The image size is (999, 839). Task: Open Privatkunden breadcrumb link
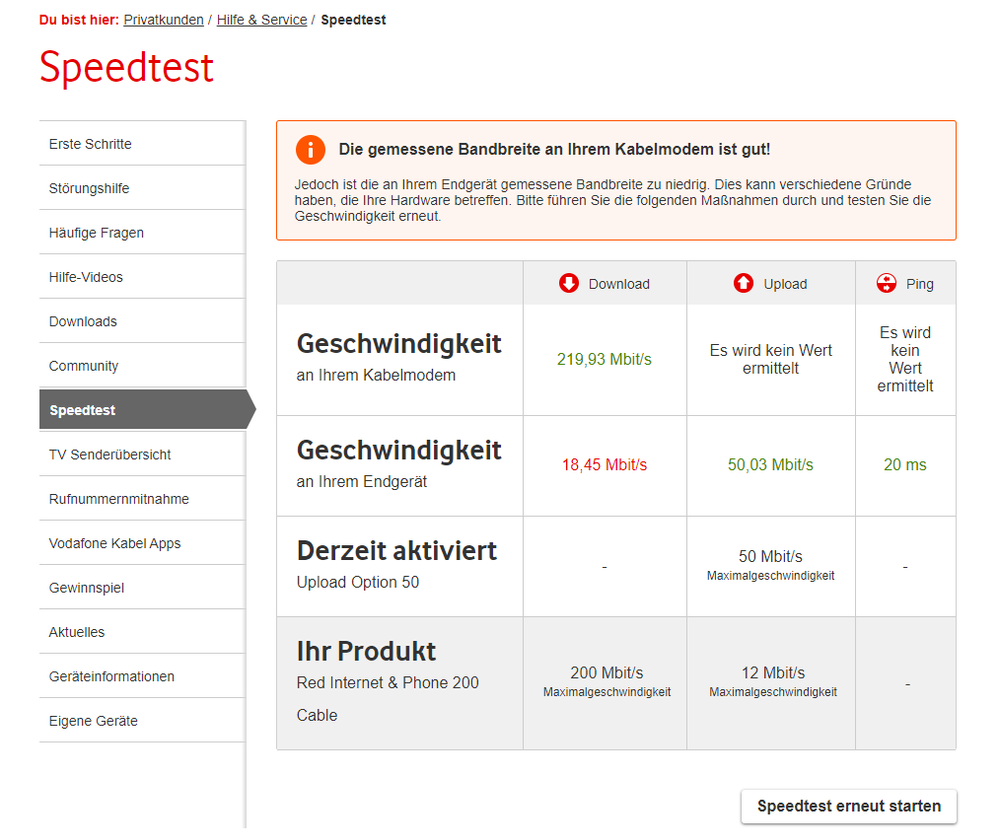coord(163,20)
